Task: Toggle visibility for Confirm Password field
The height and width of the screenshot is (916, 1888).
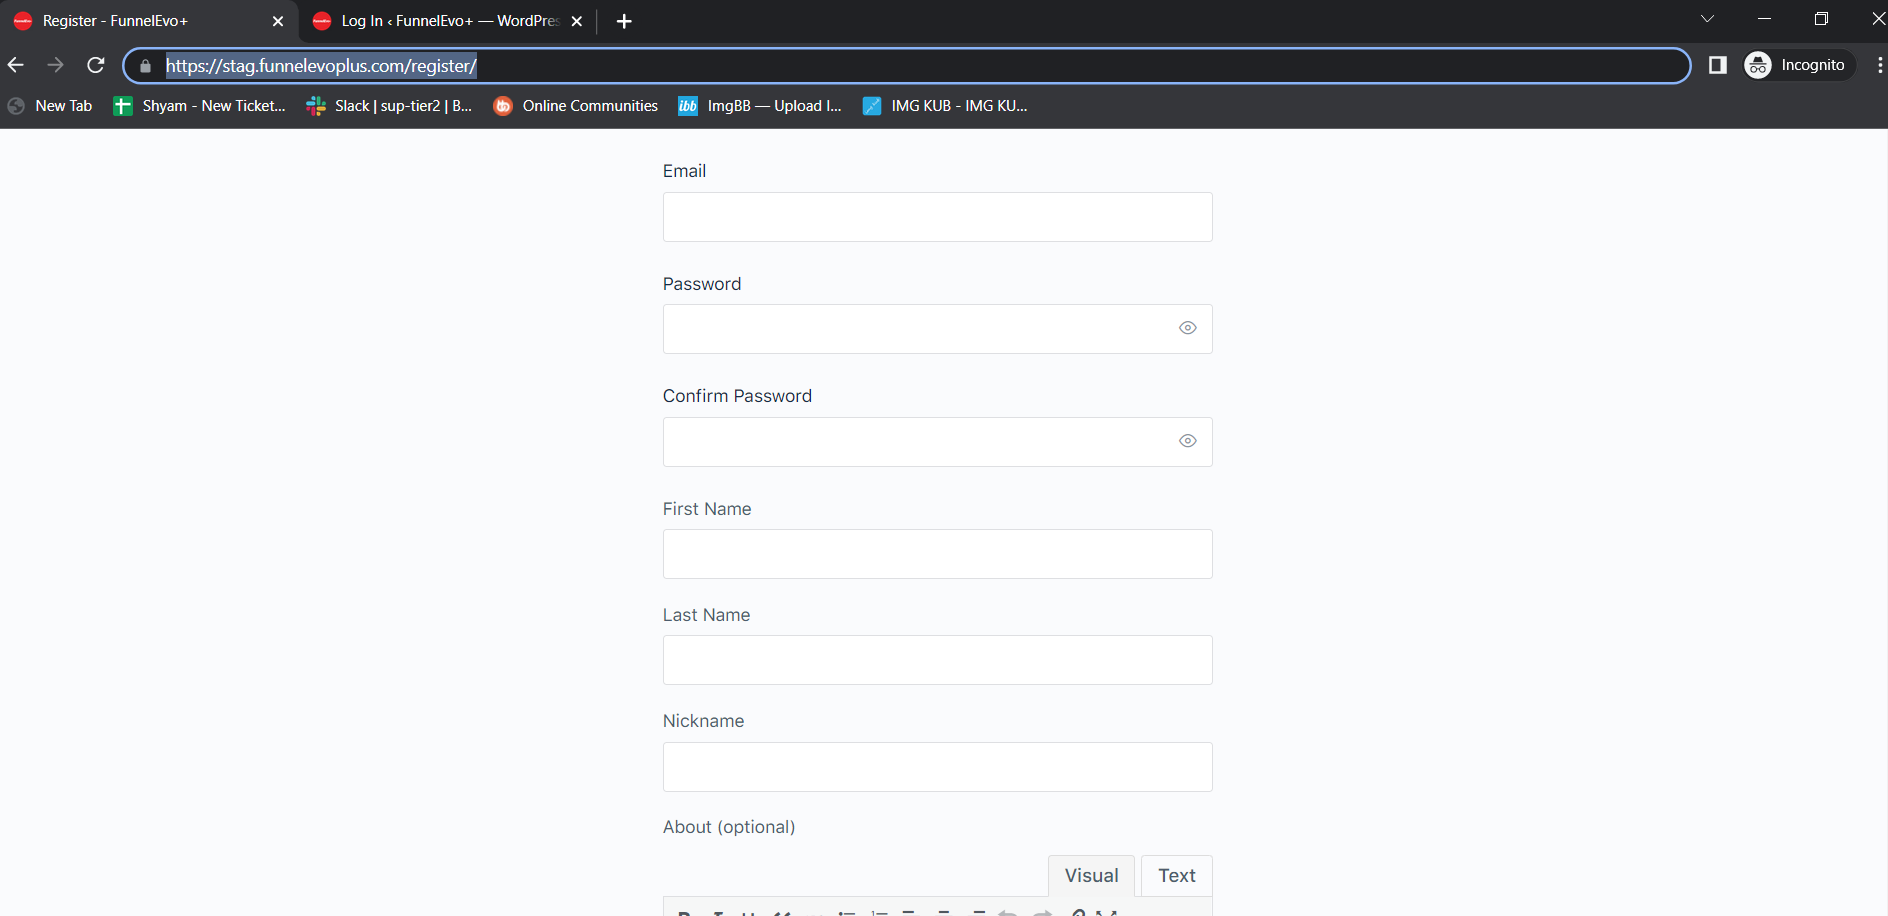Action: [1187, 441]
